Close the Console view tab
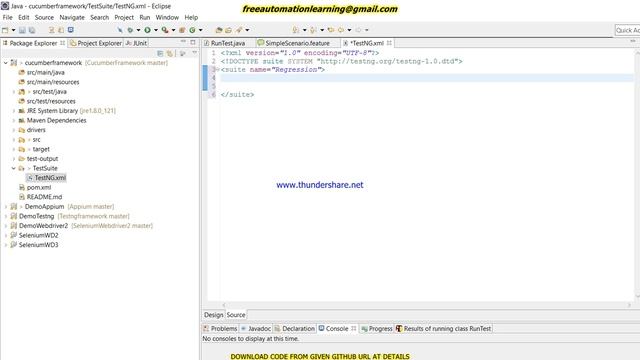 coord(353,328)
